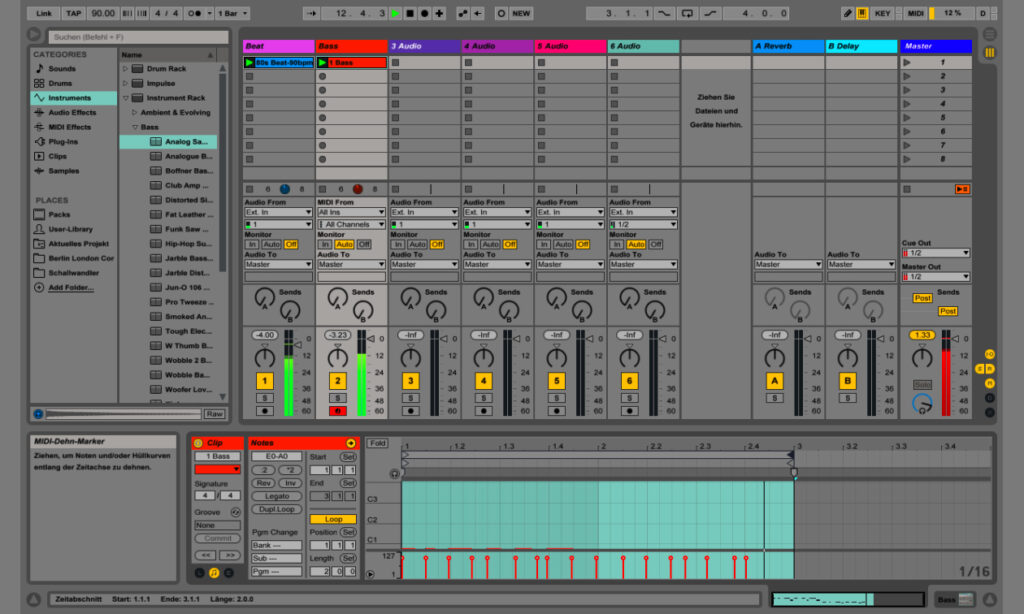1024x614 pixels.
Task: Expand Ambient & Evolving folder
Action: click(135, 112)
